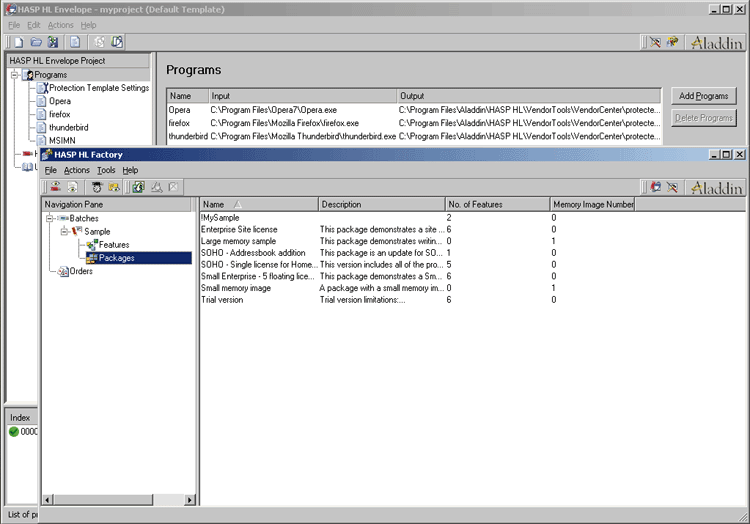750x524 pixels.
Task: Click HASP HL Envelope title bar icon
Action: pos(11,9)
